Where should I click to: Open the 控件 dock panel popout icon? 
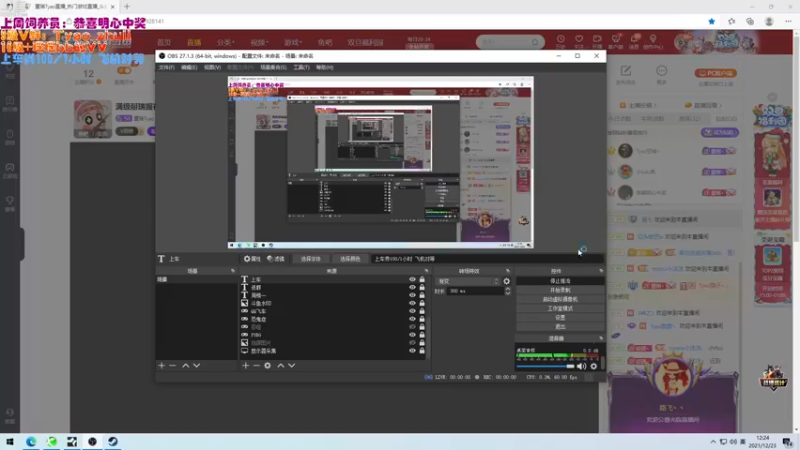point(601,271)
